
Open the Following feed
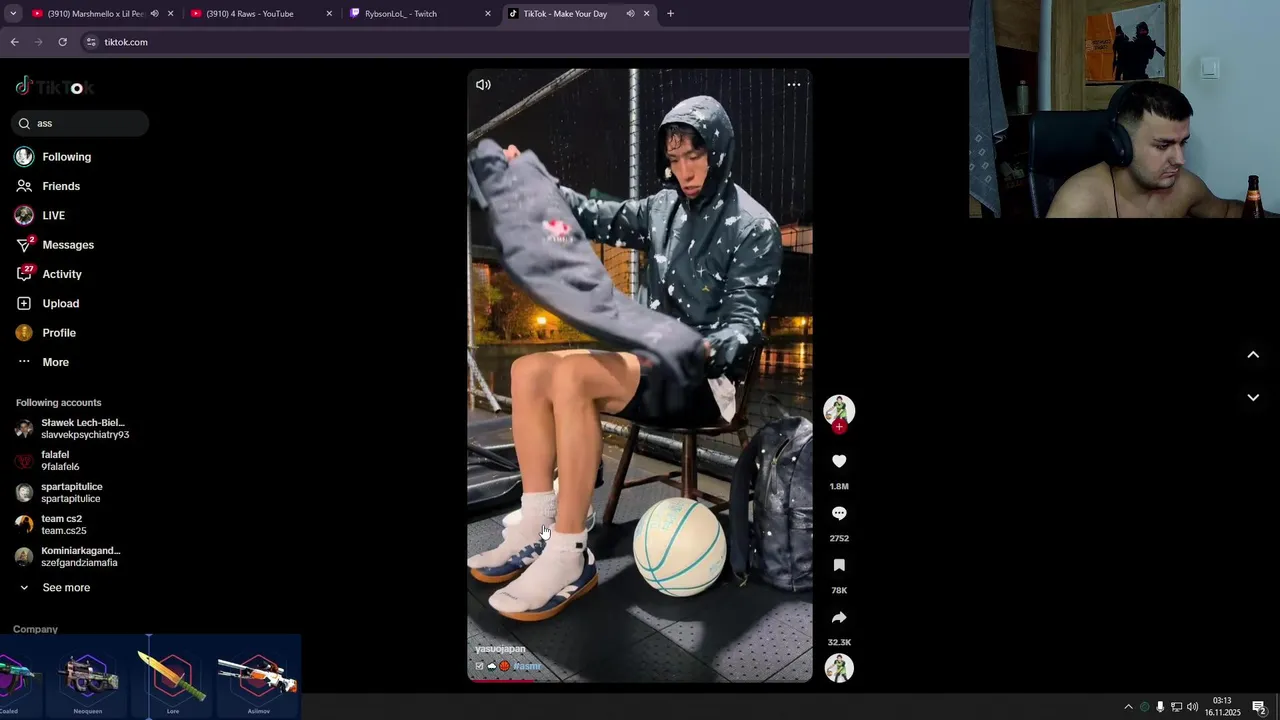pos(66,157)
